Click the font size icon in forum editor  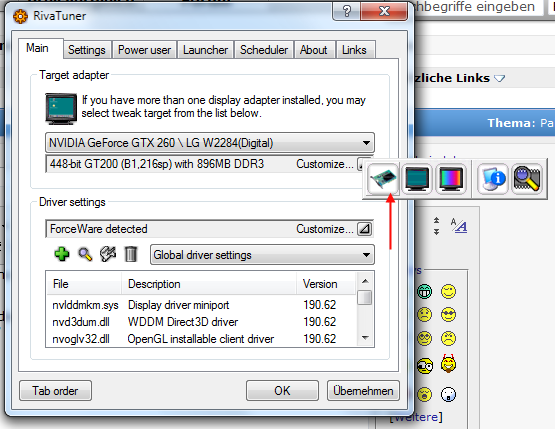click(x=459, y=225)
